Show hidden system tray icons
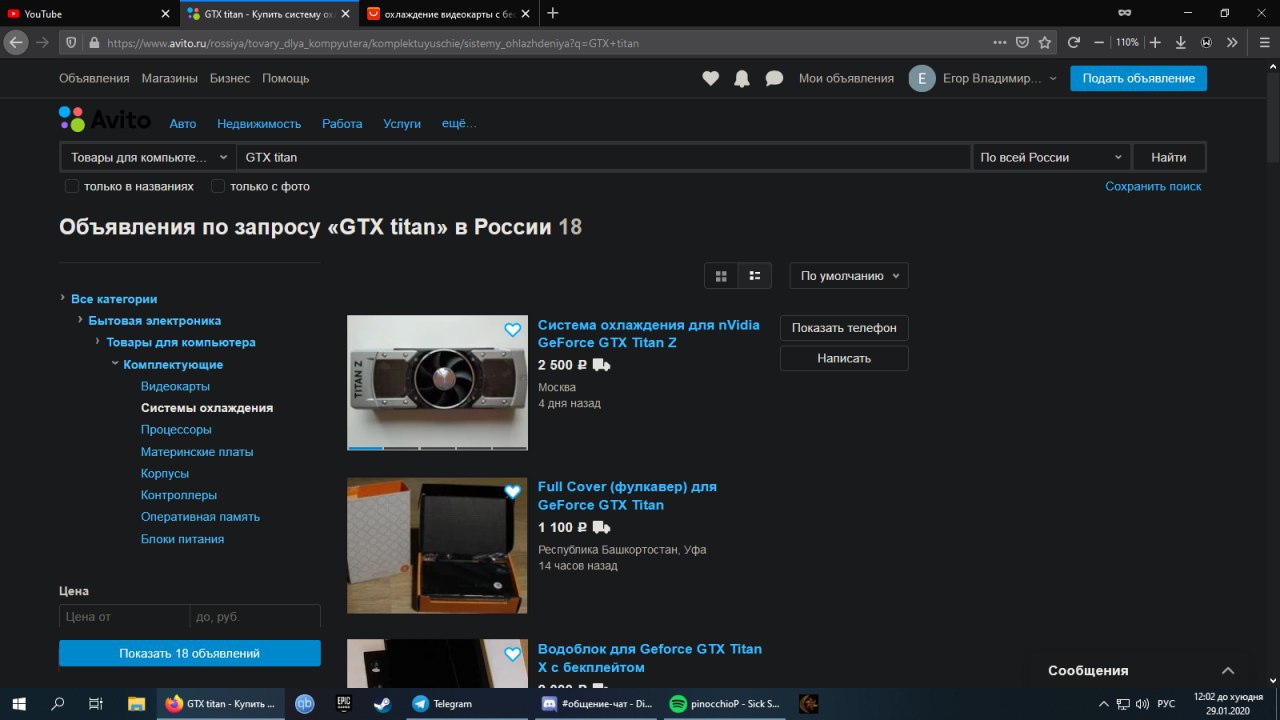This screenshot has width=1280, height=720. (x=1104, y=704)
